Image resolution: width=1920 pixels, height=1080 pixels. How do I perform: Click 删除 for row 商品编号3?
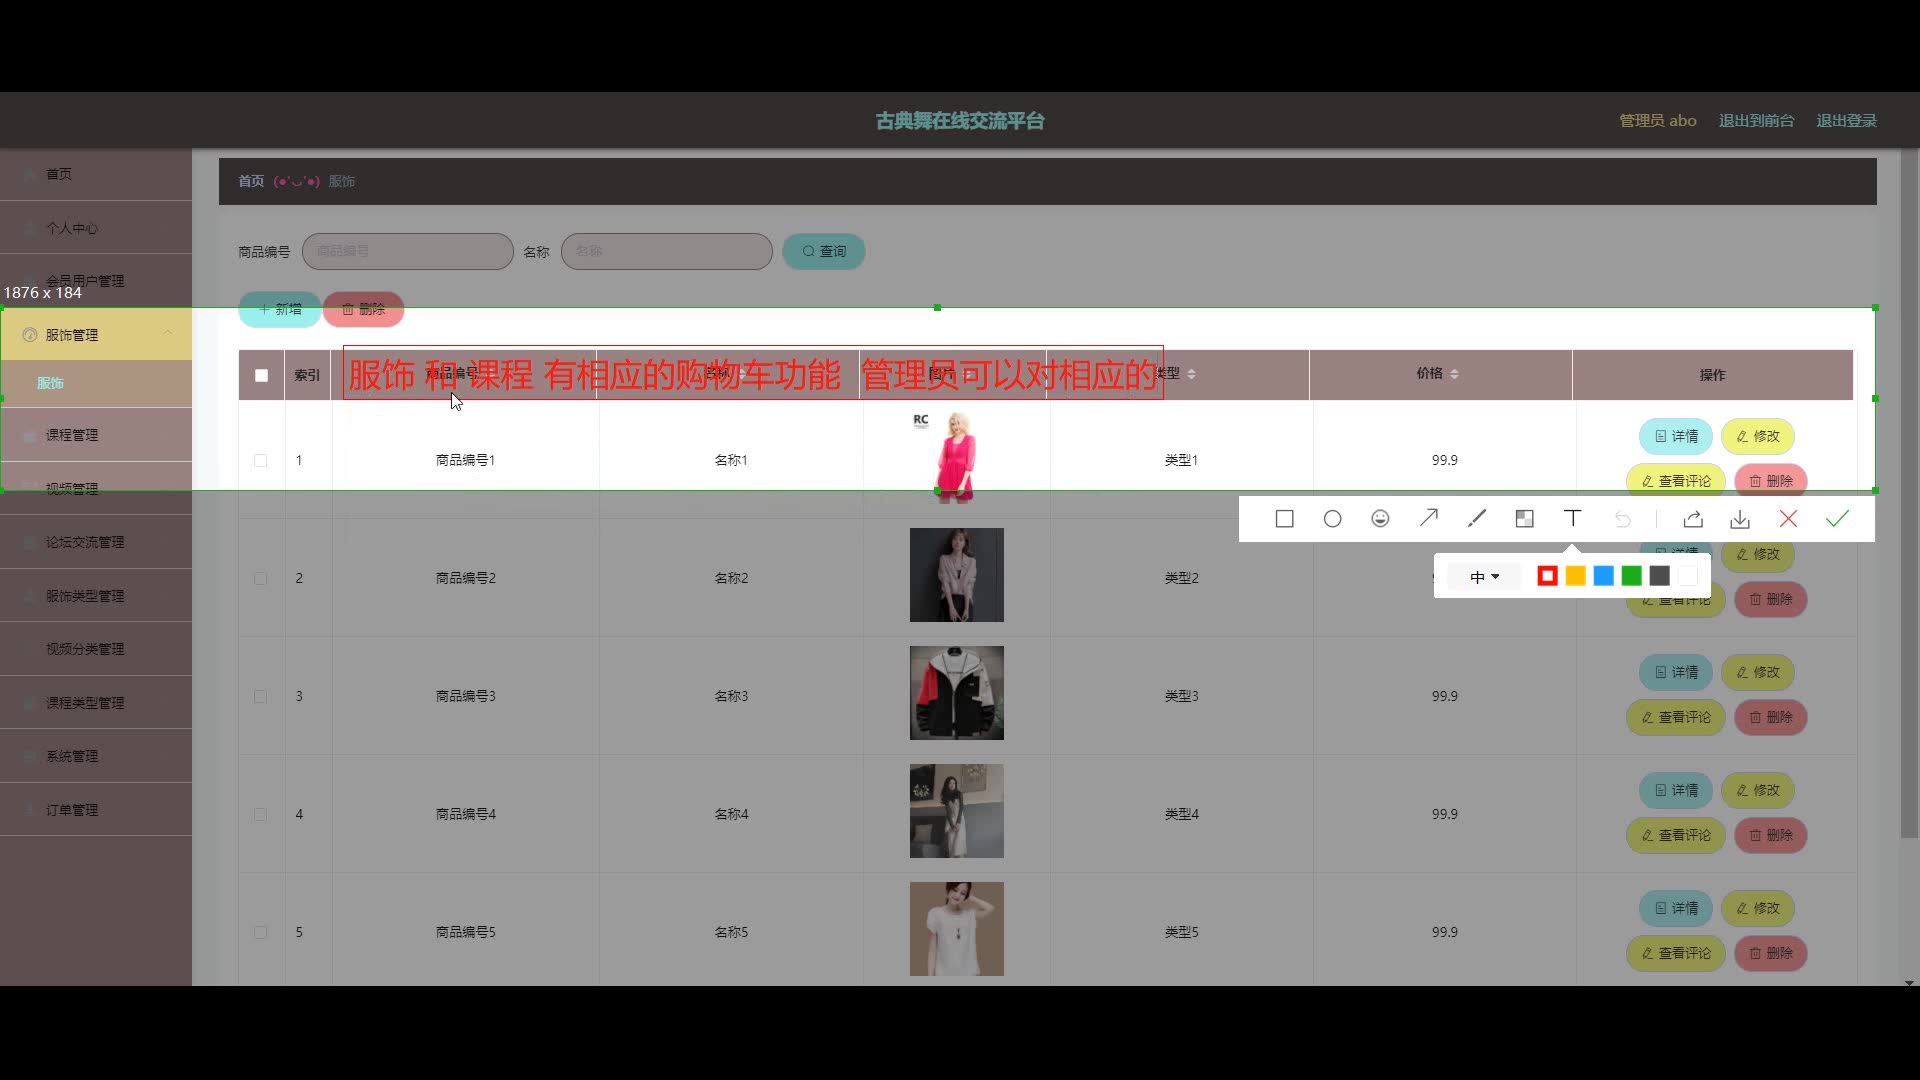click(1771, 717)
